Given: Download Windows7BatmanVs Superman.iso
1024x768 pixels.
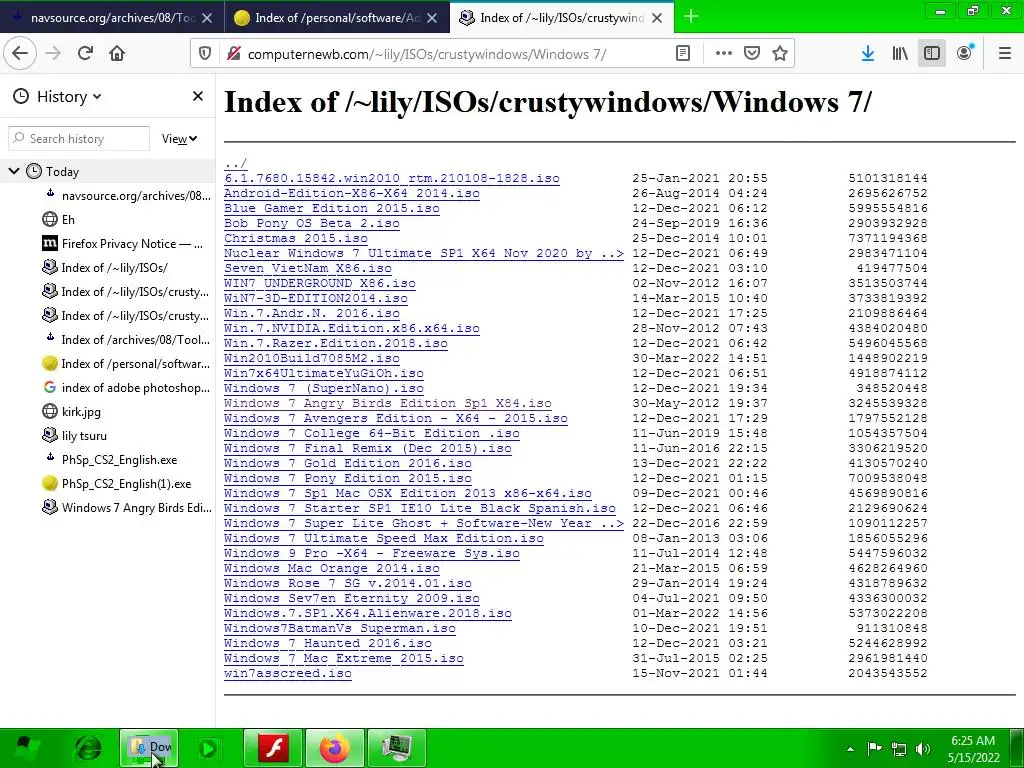Looking at the screenshot, I should click(x=340, y=628).
